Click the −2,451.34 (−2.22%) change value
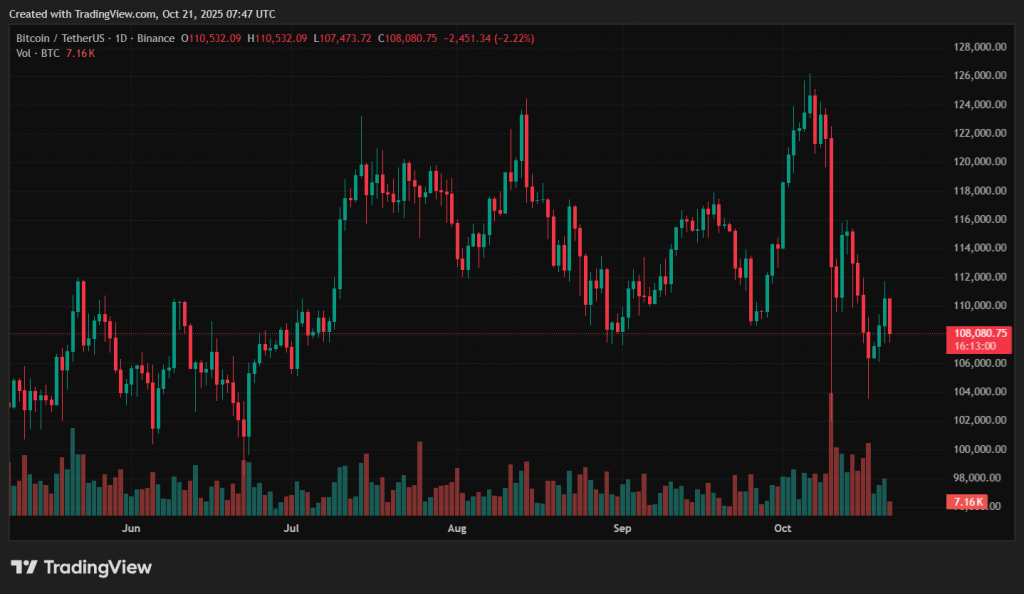The image size is (1024, 594). [487, 38]
